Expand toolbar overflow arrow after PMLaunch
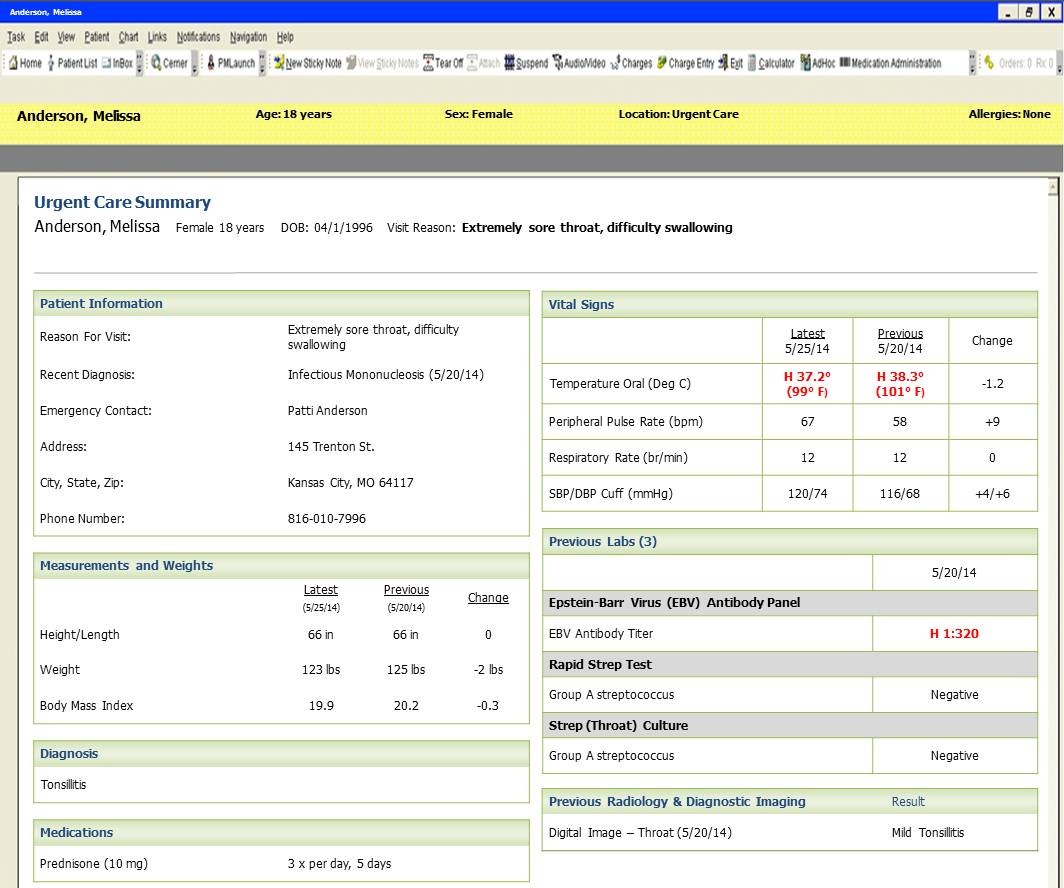The height and width of the screenshot is (888, 1064). (263, 63)
